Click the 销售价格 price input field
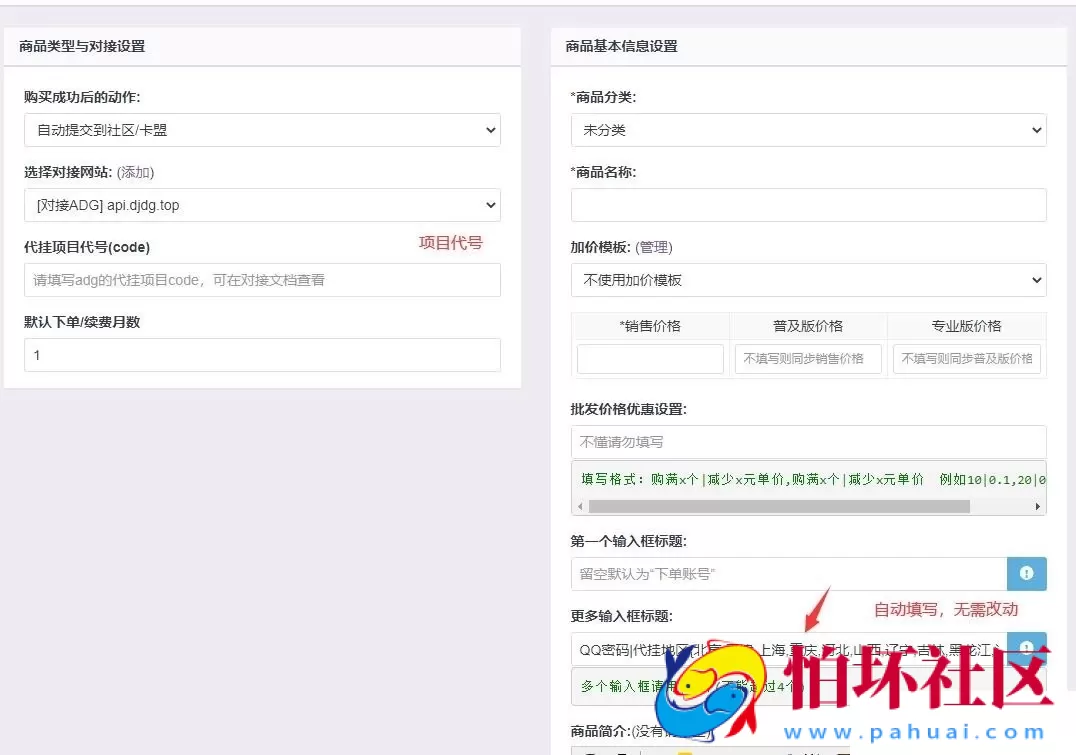Screen dimensions: 1076x755 pyautogui.click(x=650, y=358)
